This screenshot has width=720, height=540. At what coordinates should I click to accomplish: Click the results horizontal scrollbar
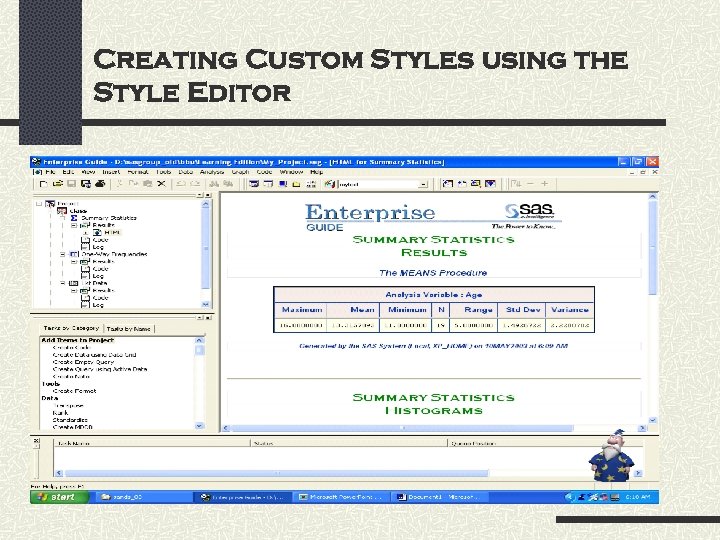tap(433, 428)
